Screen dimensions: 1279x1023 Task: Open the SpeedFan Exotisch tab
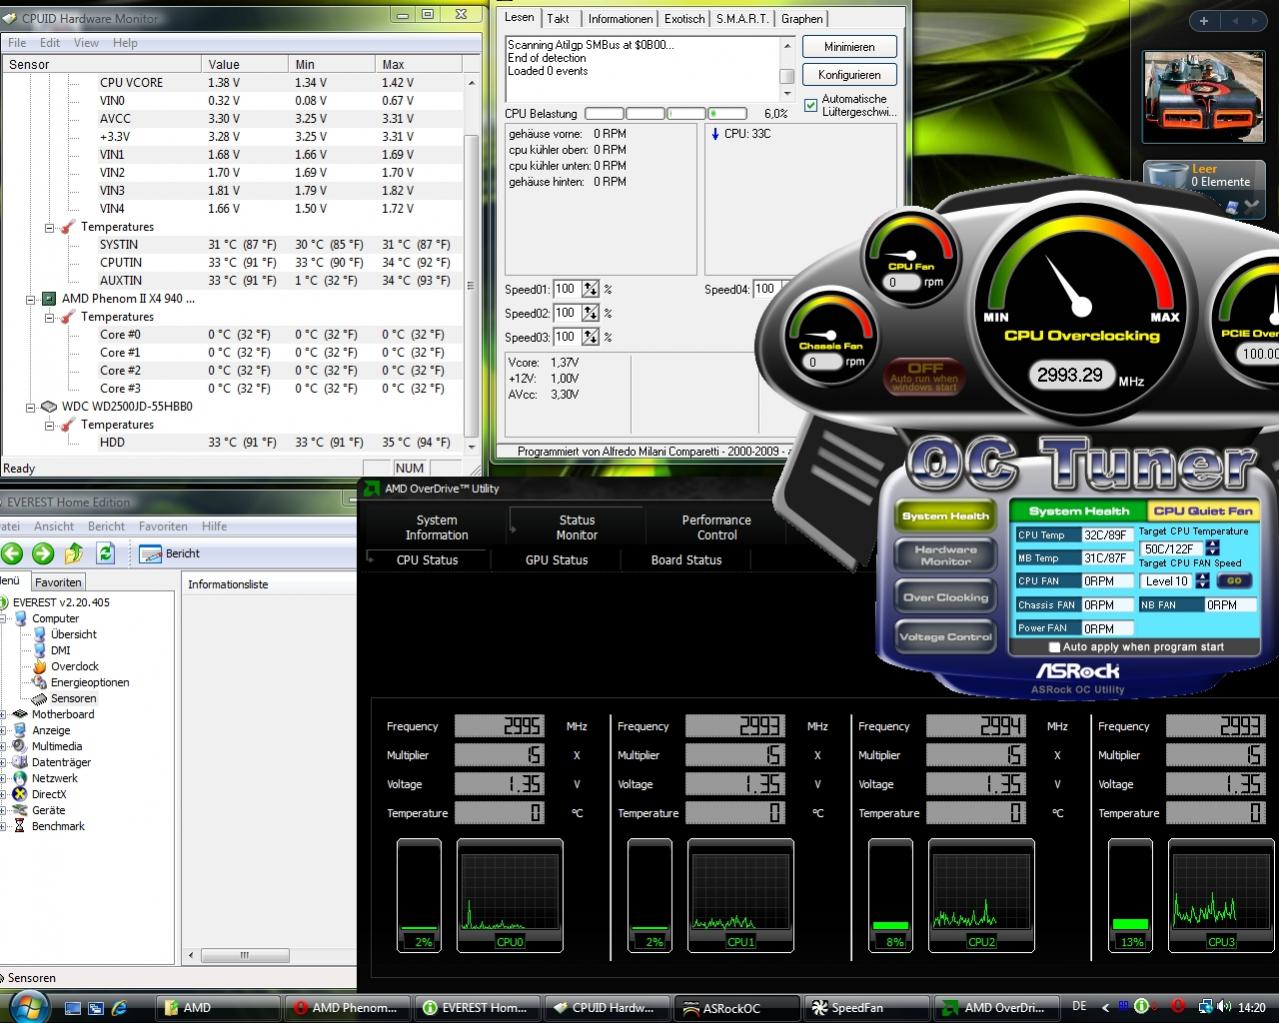(684, 18)
